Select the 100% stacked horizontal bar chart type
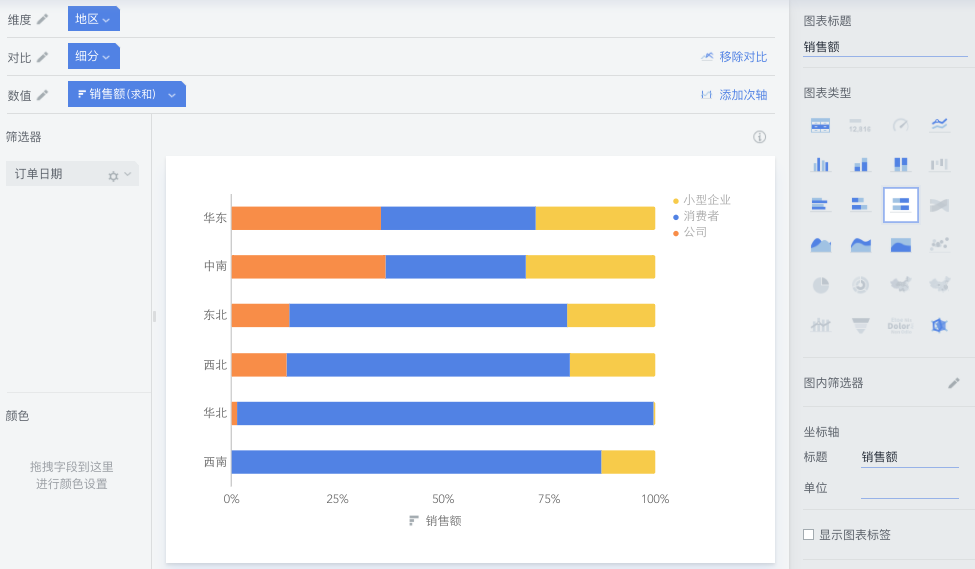The height and width of the screenshot is (569, 975). tap(900, 205)
